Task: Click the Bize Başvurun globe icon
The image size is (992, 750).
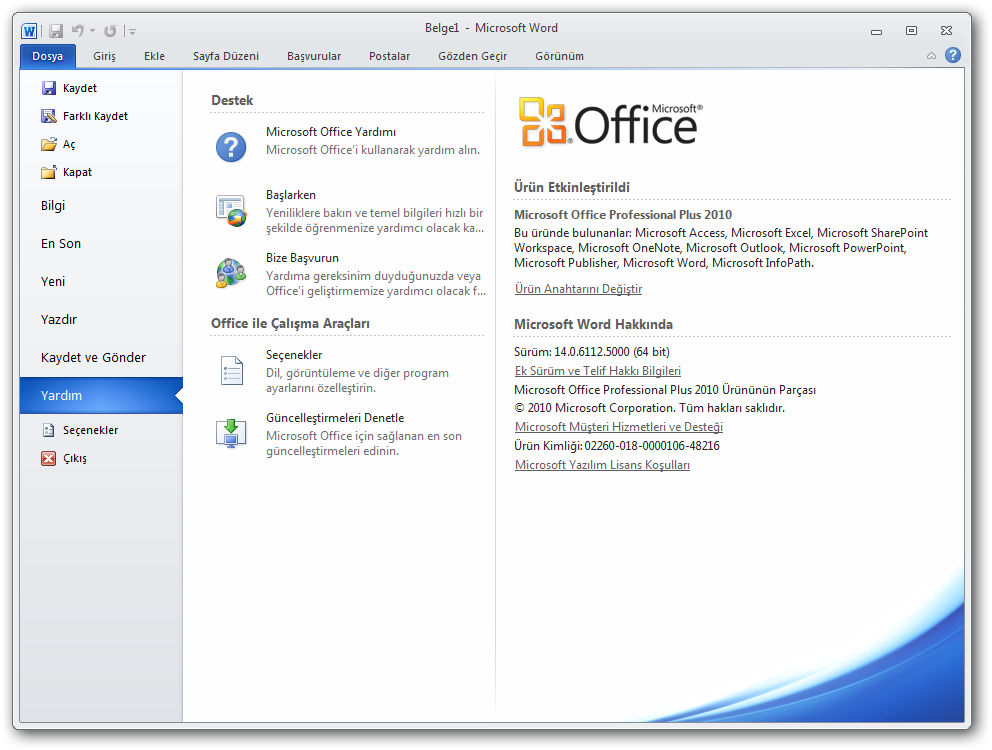Action: pyautogui.click(x=231, y=273)
